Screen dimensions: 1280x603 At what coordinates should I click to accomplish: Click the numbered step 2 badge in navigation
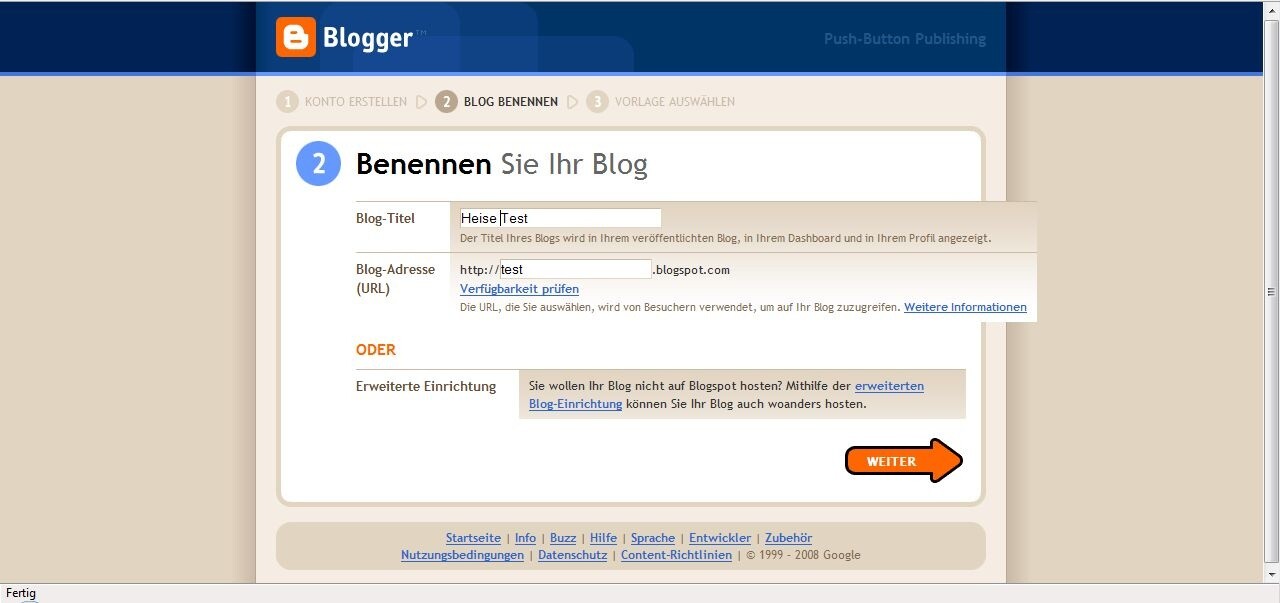coord(445,101)
